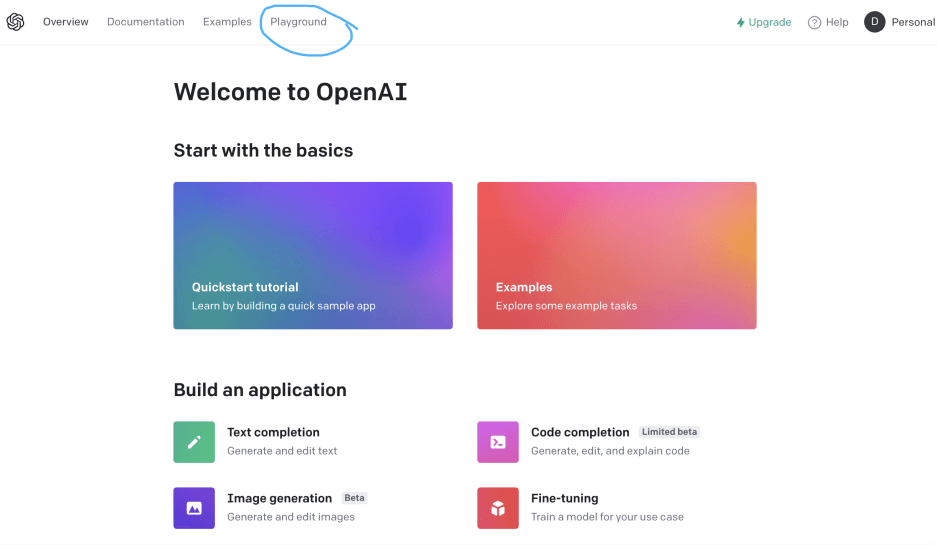Viewport: 937px width, 545px height.
Task: Open the "D" user avatar
Action: pos(875,22)
